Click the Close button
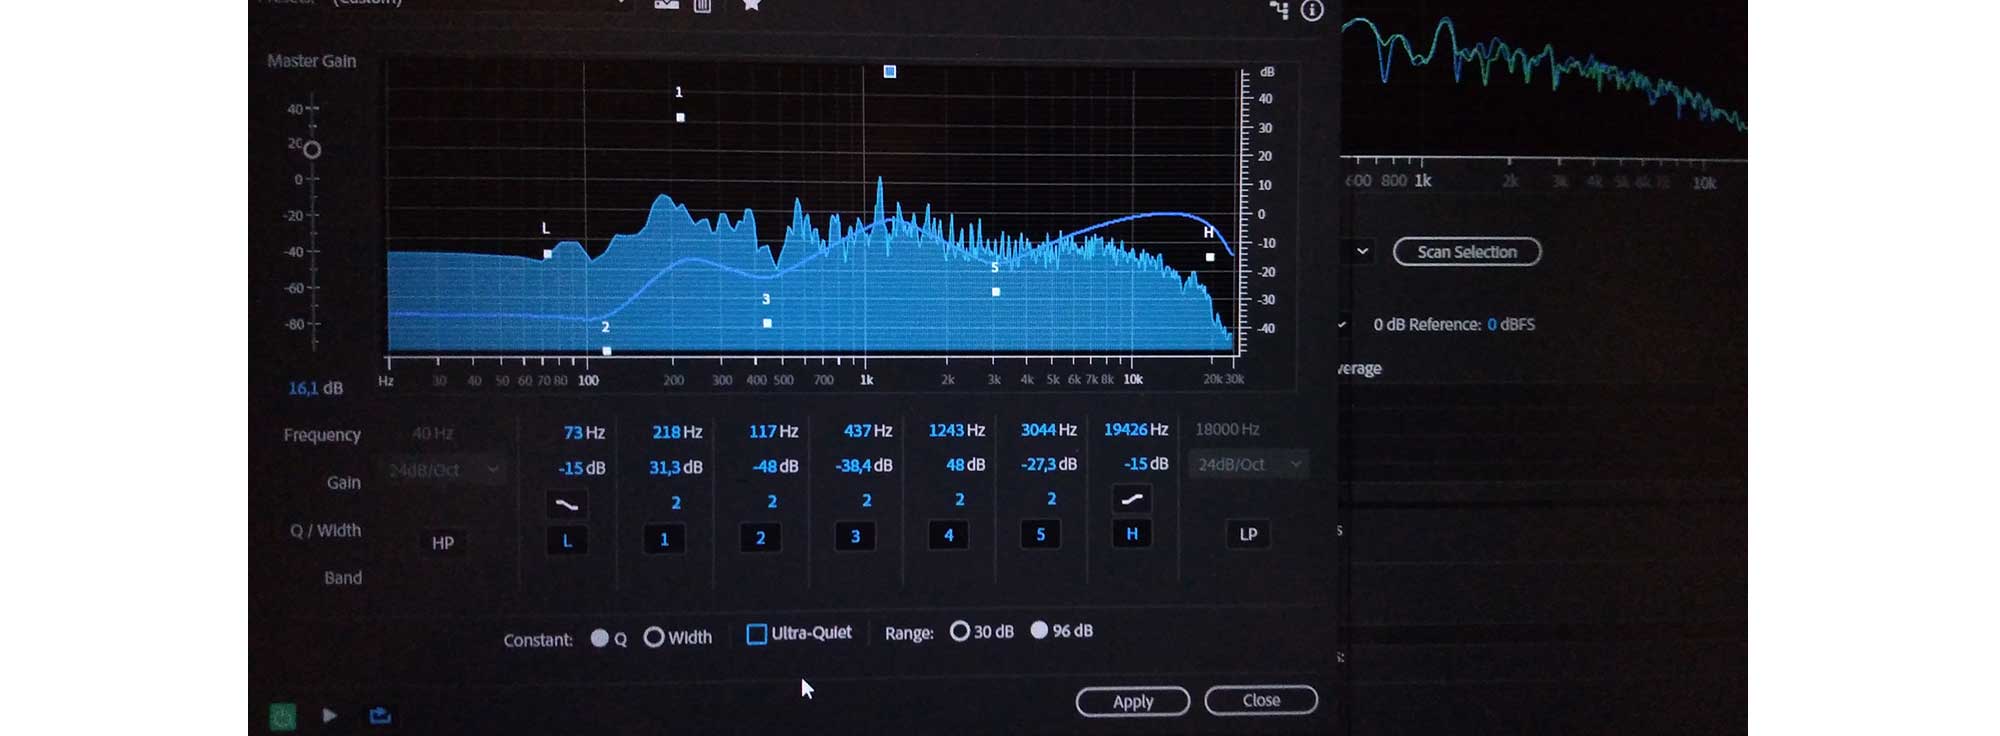This screenshot has width=2000, height=736. [x=1261, y=700]
